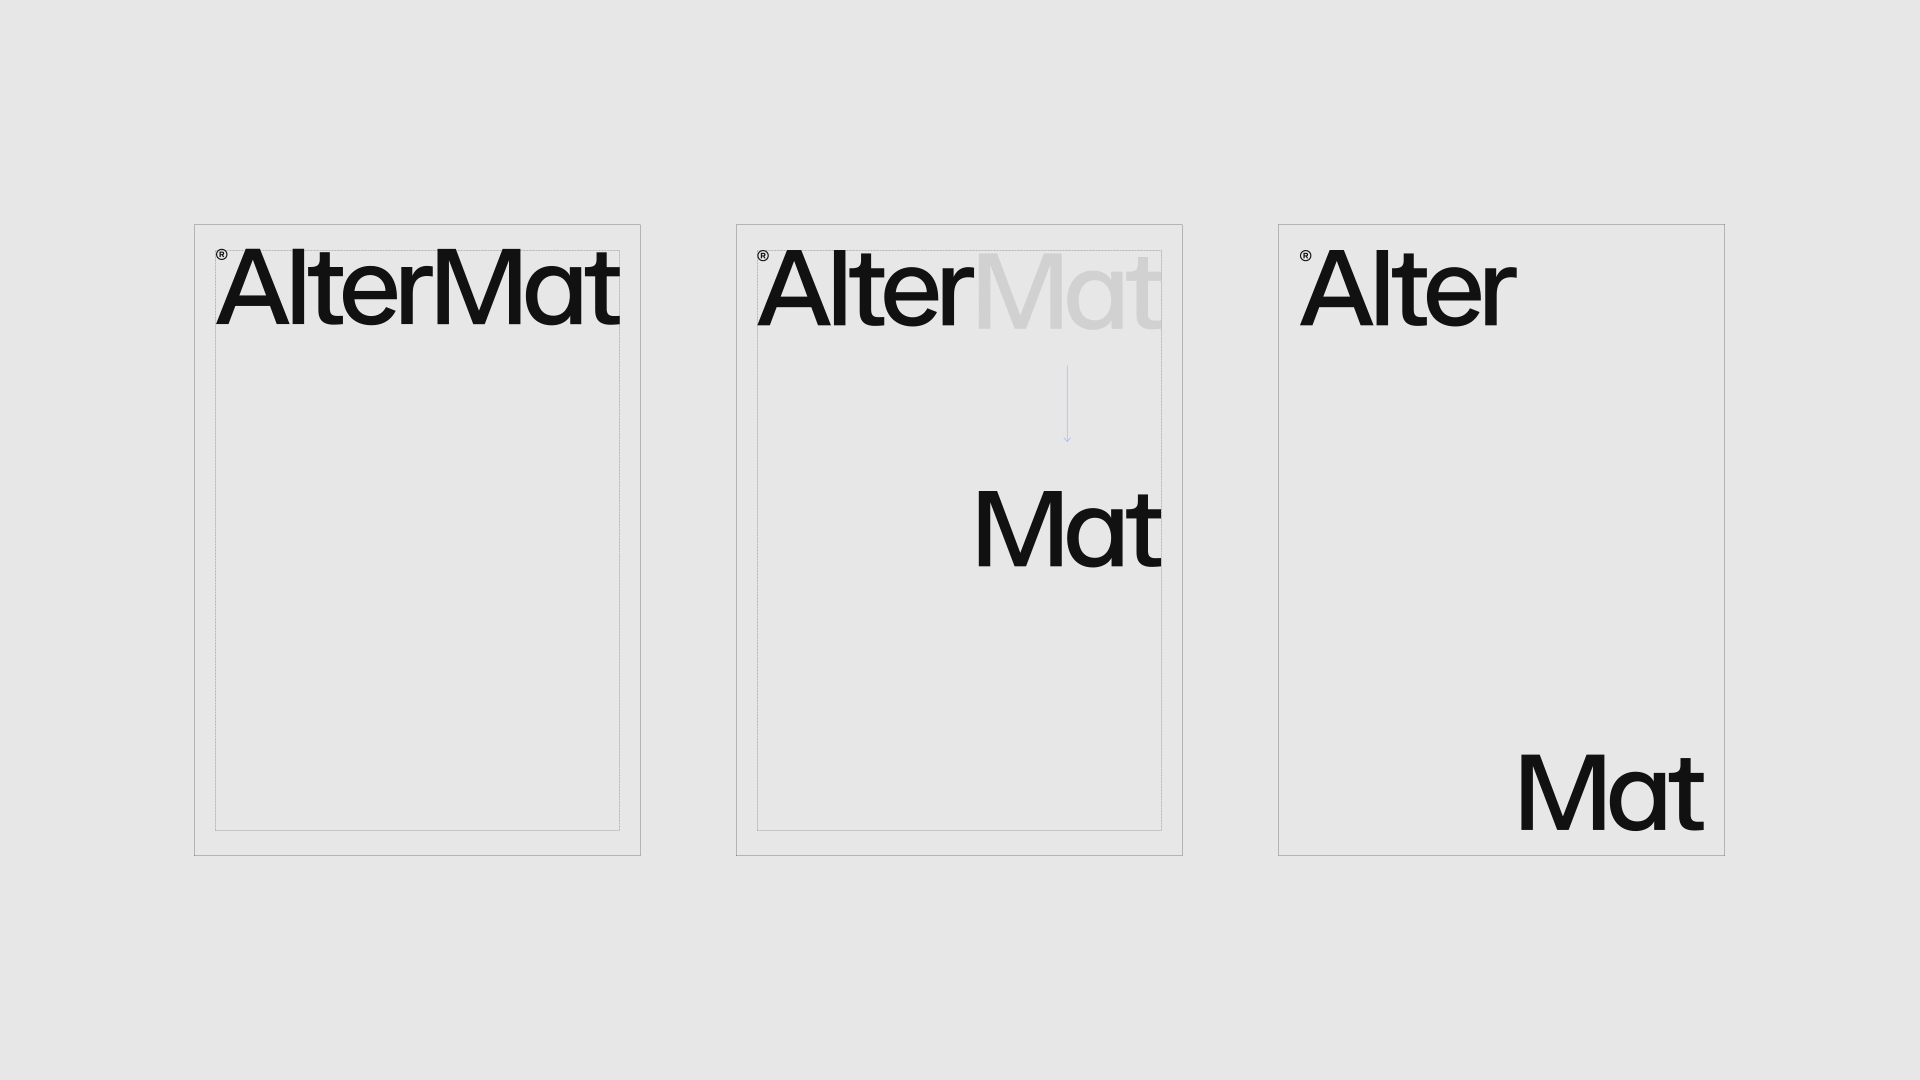Image resolution: width=1920 pixels, height=1080 pixels.
Task: Select the Mat word in the third poster
Action: point(1610,793)
